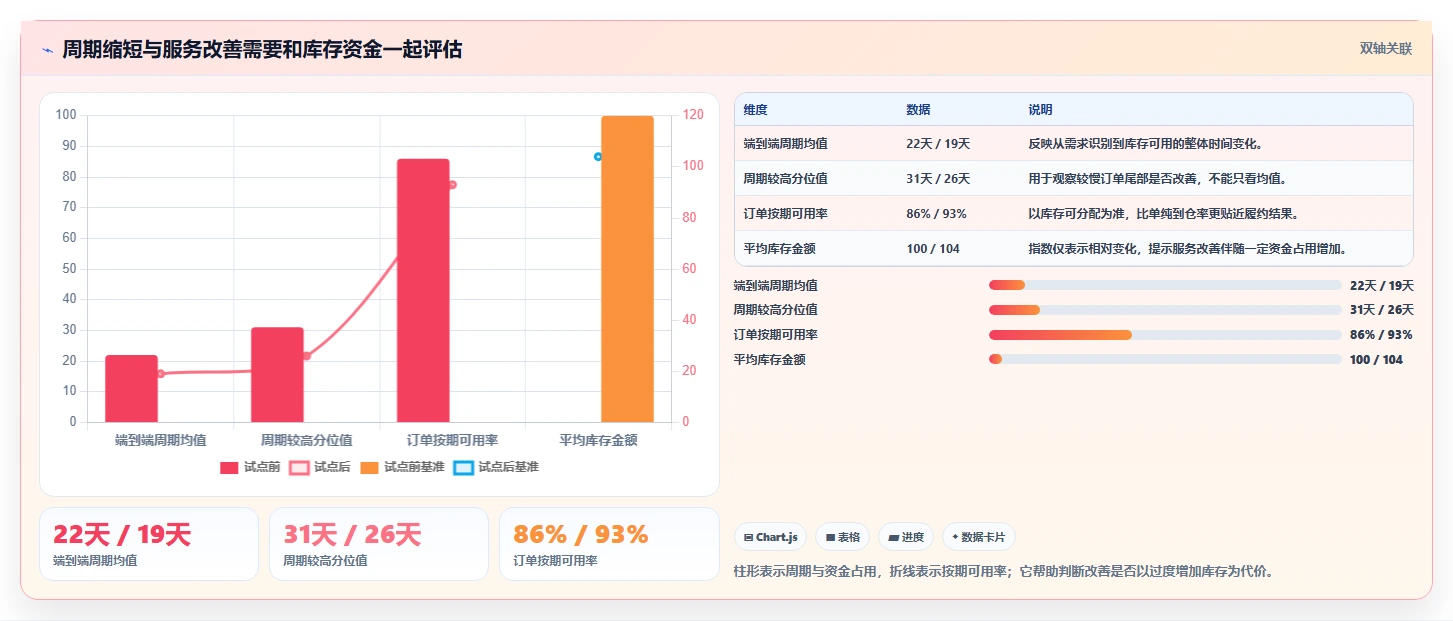This screenshot has width=1453, height=621.
Task: Click the 端到端周期均值 progress bar
Action: click(1165, 285)
